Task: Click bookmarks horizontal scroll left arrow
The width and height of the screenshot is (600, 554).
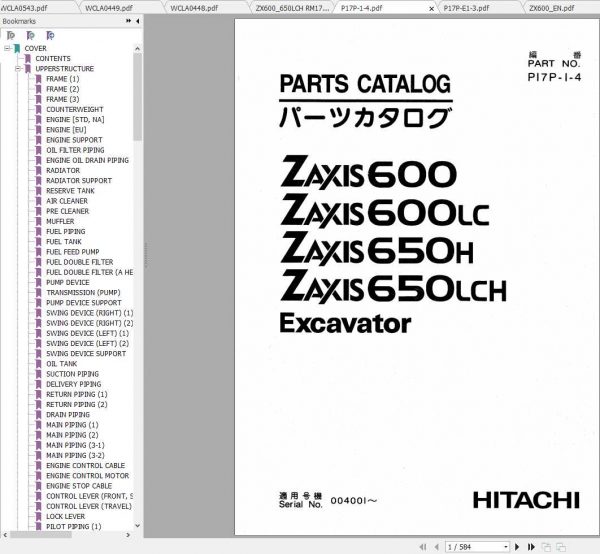Action: click(x=5, y=535)
